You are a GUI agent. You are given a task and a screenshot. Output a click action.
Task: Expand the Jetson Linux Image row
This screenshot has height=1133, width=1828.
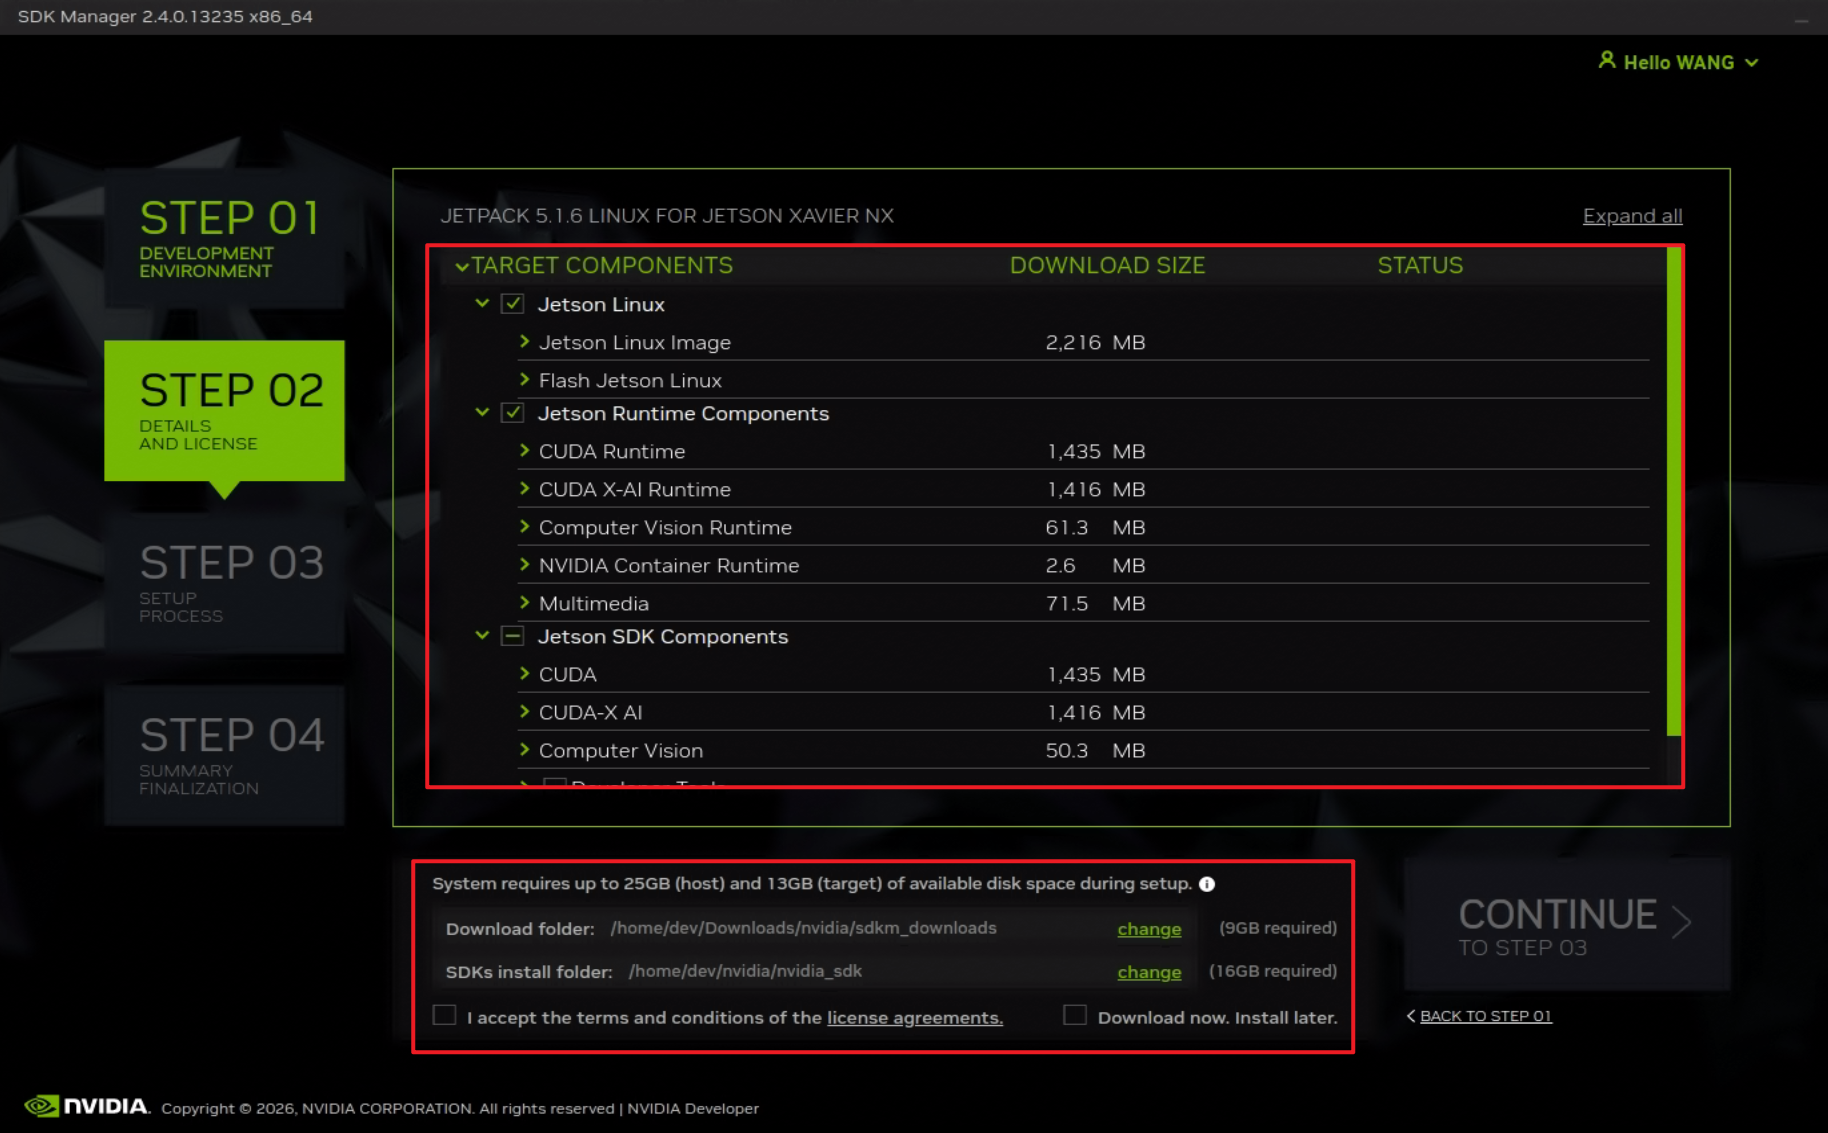pos(524,341)
